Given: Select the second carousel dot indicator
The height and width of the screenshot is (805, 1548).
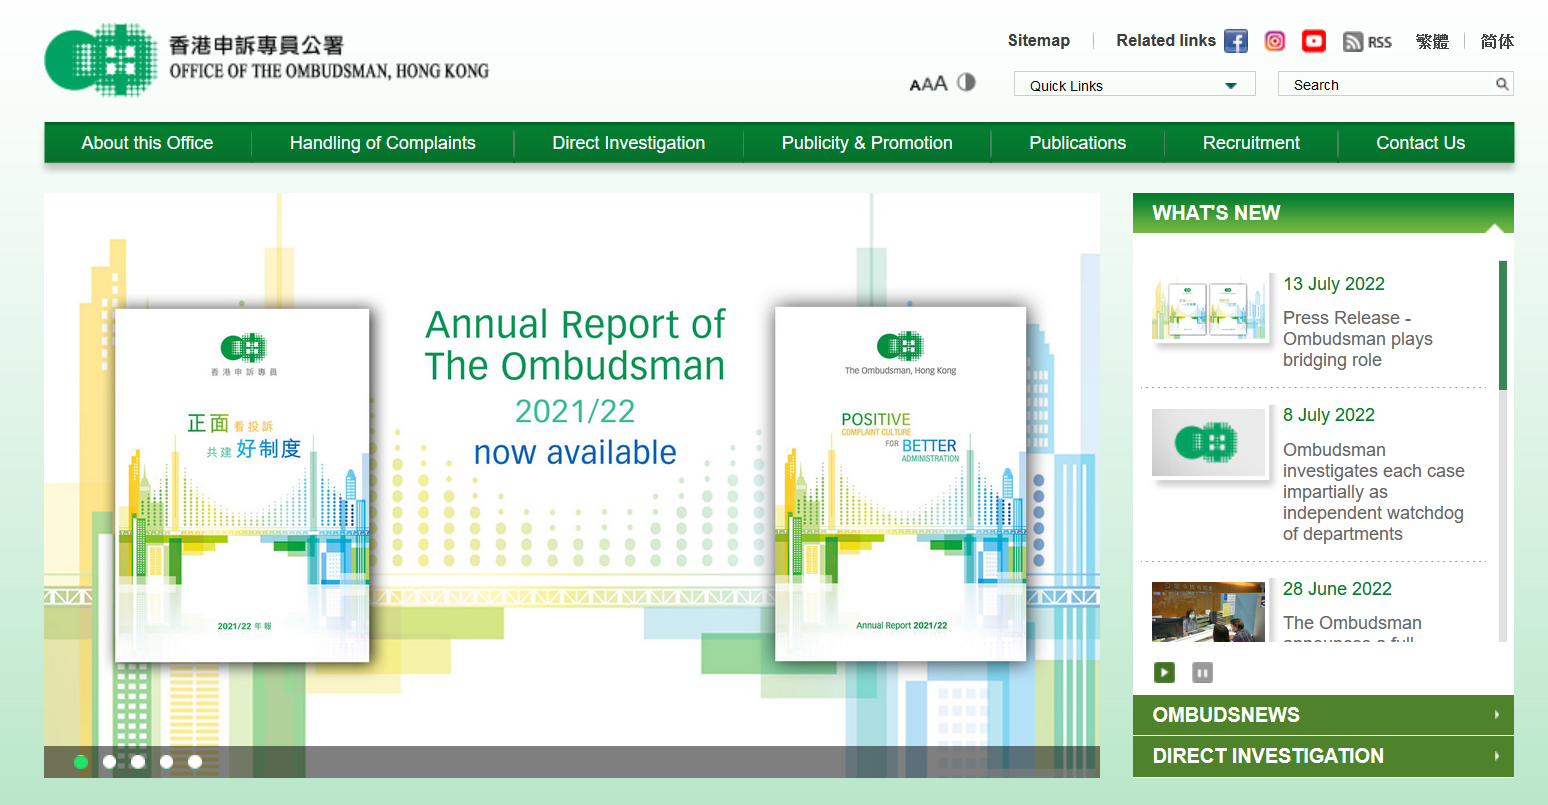Looking at the screenshot, I should [109, 761].
